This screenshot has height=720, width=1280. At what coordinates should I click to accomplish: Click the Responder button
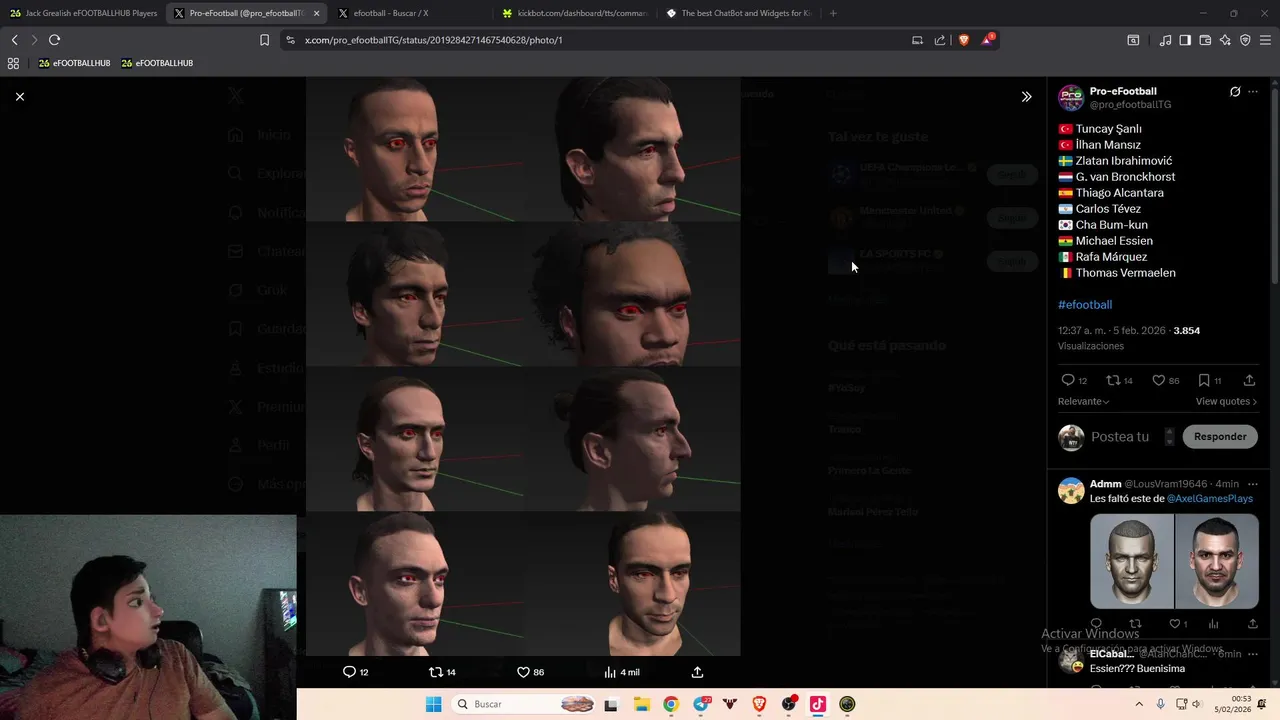coord(1220,437)
